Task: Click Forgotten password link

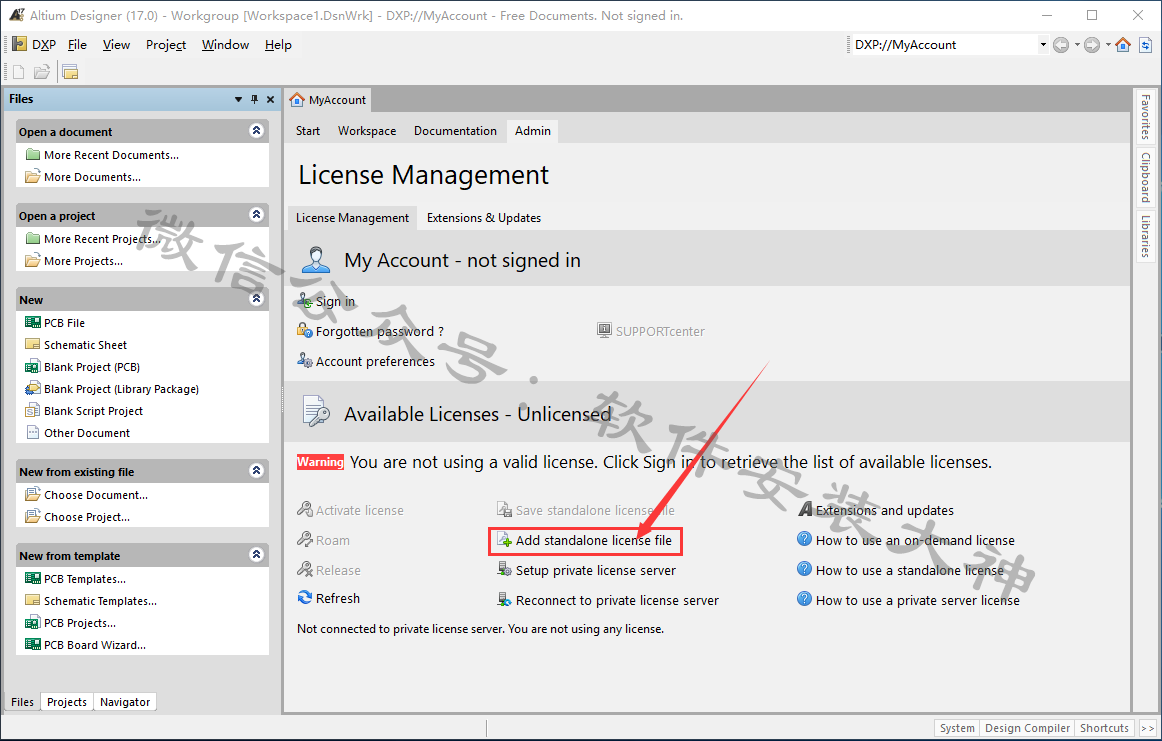Action: (x=379, y=331)
